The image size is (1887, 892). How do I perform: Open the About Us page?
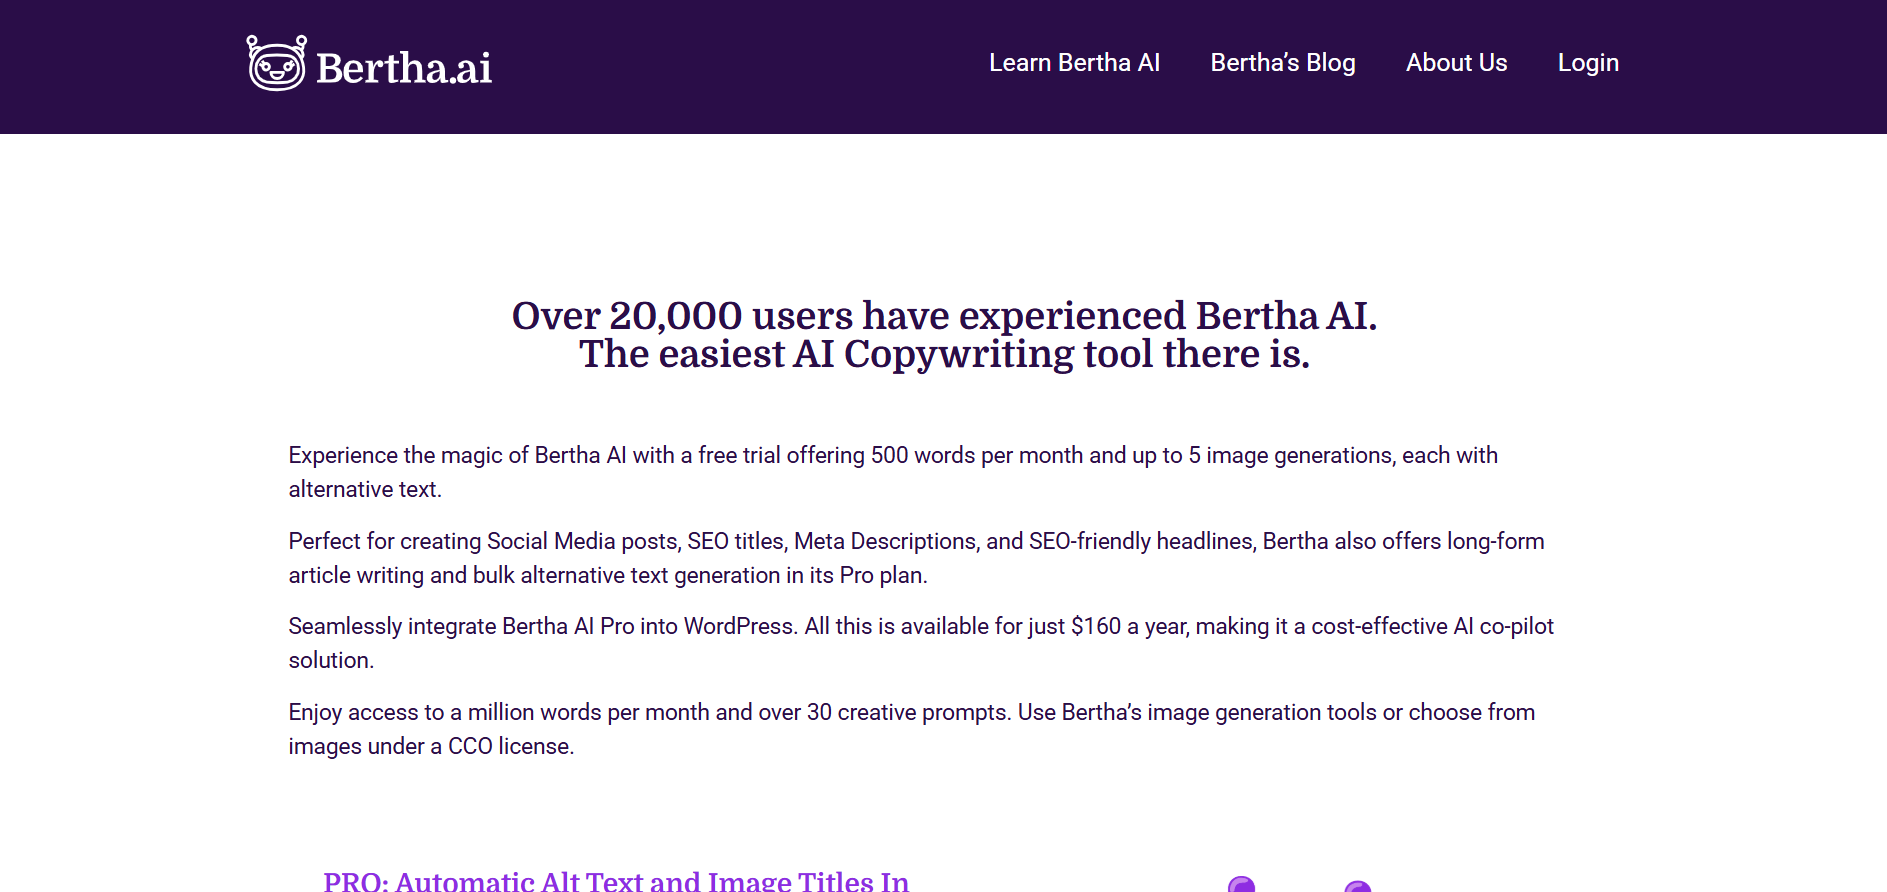point(1456,63)
